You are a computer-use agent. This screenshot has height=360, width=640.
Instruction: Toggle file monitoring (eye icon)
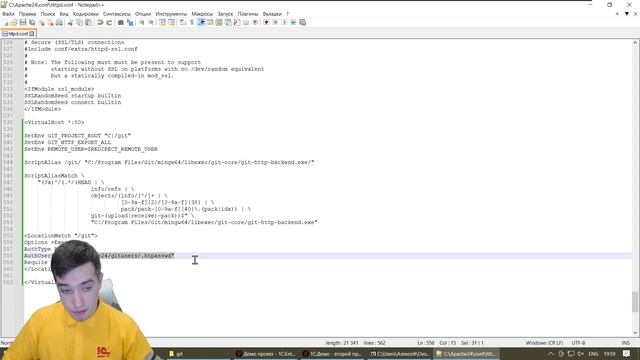click(x=255, y=22)
